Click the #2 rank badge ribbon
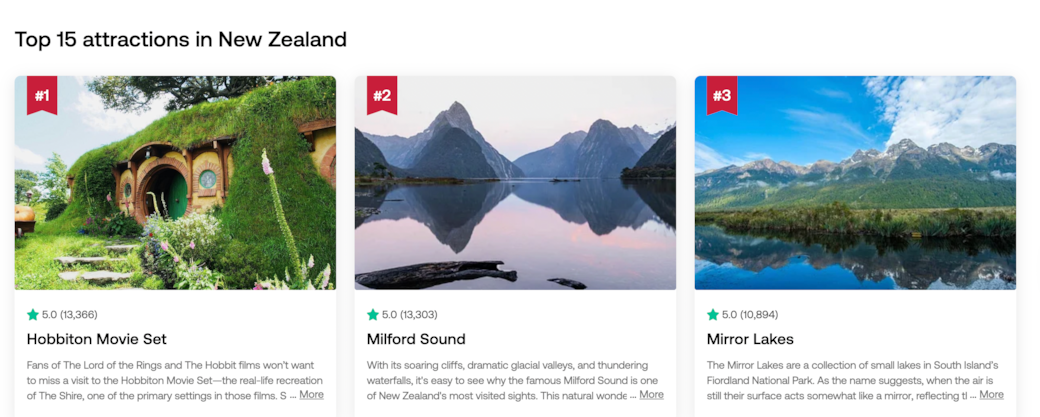Screen dimensions: 1040x417 point(382,95)
